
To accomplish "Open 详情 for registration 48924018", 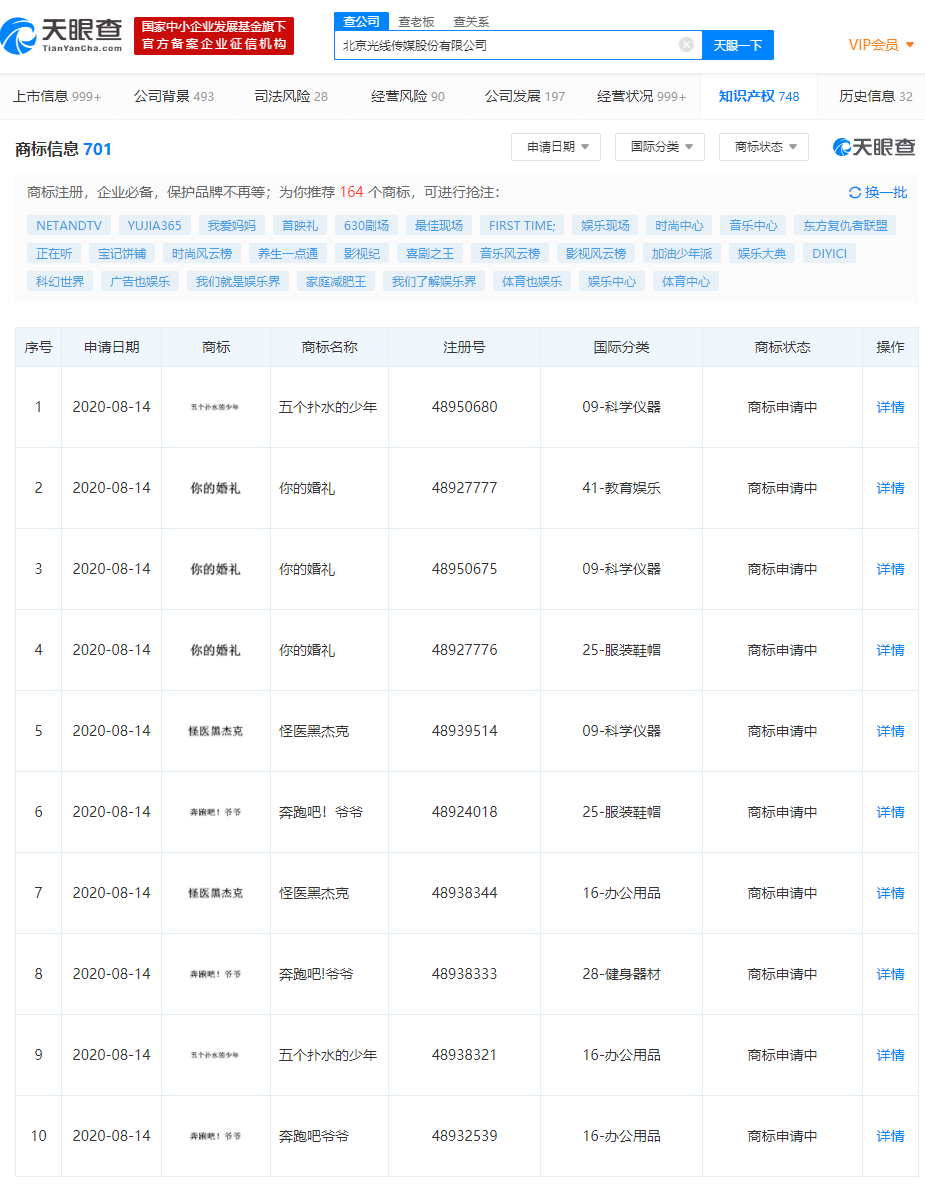I will tap(890, 812).
